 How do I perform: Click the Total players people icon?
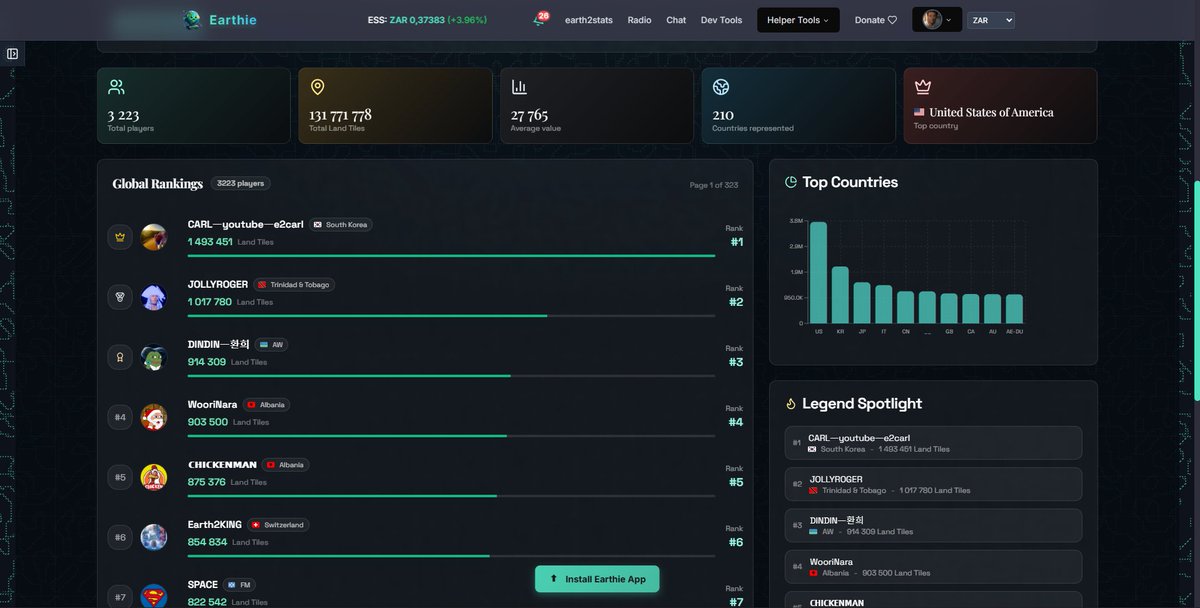pos(117,87)
